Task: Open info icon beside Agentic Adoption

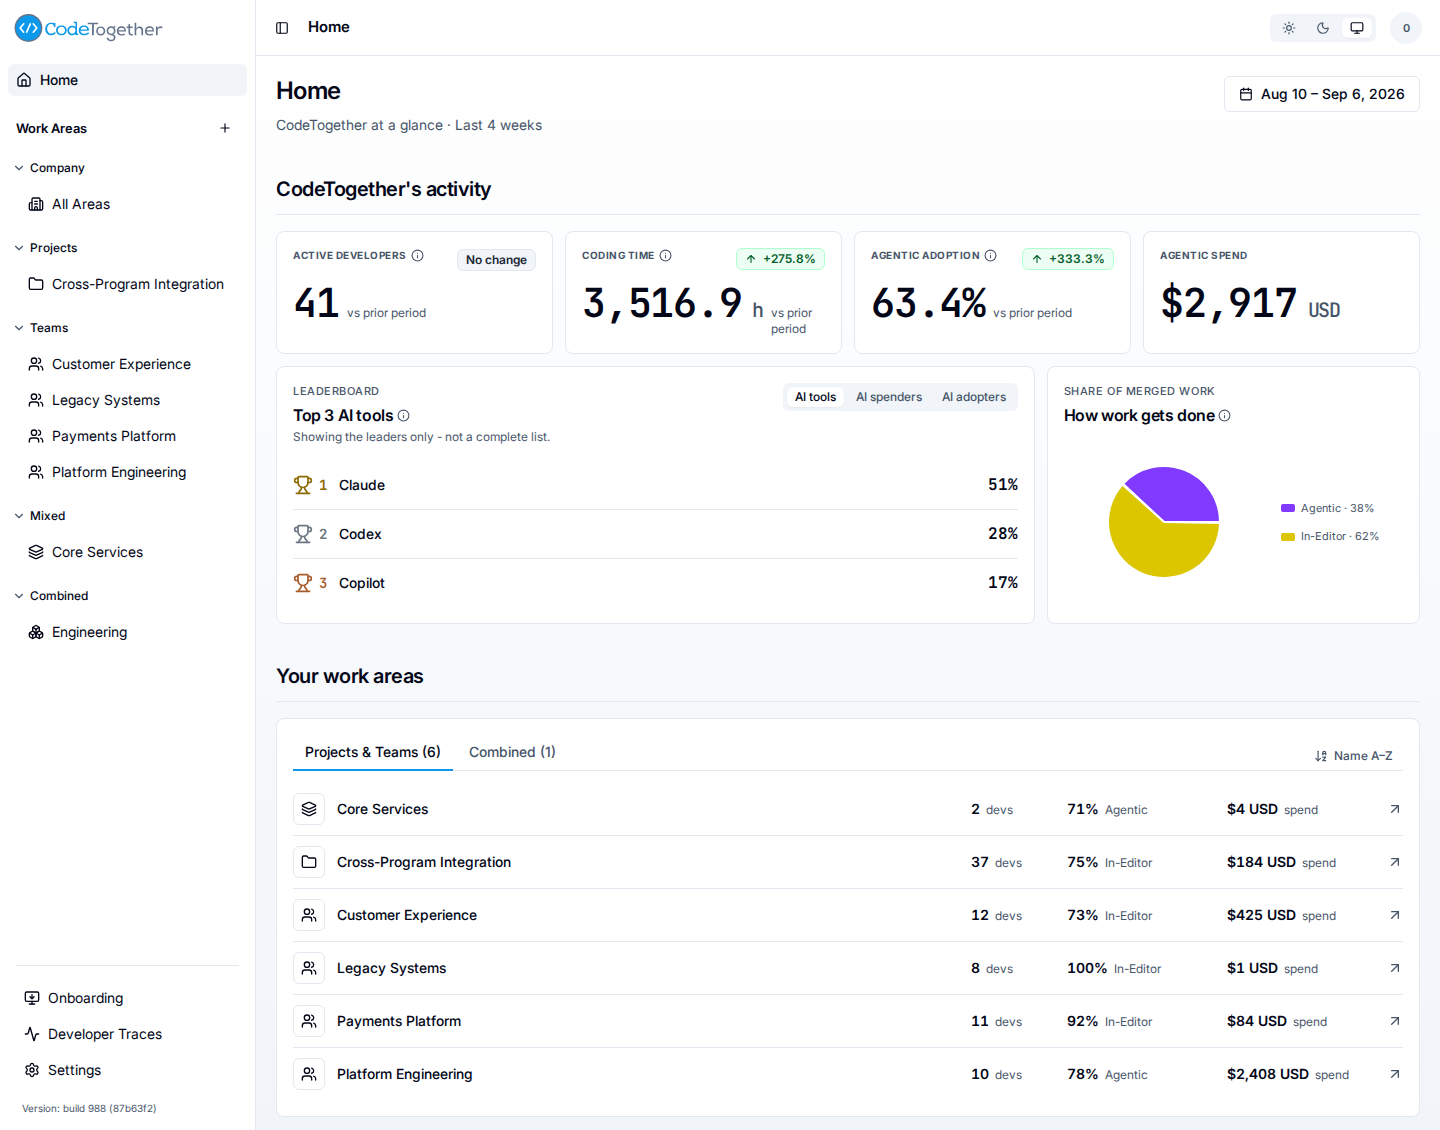Action: click(991, 256)
